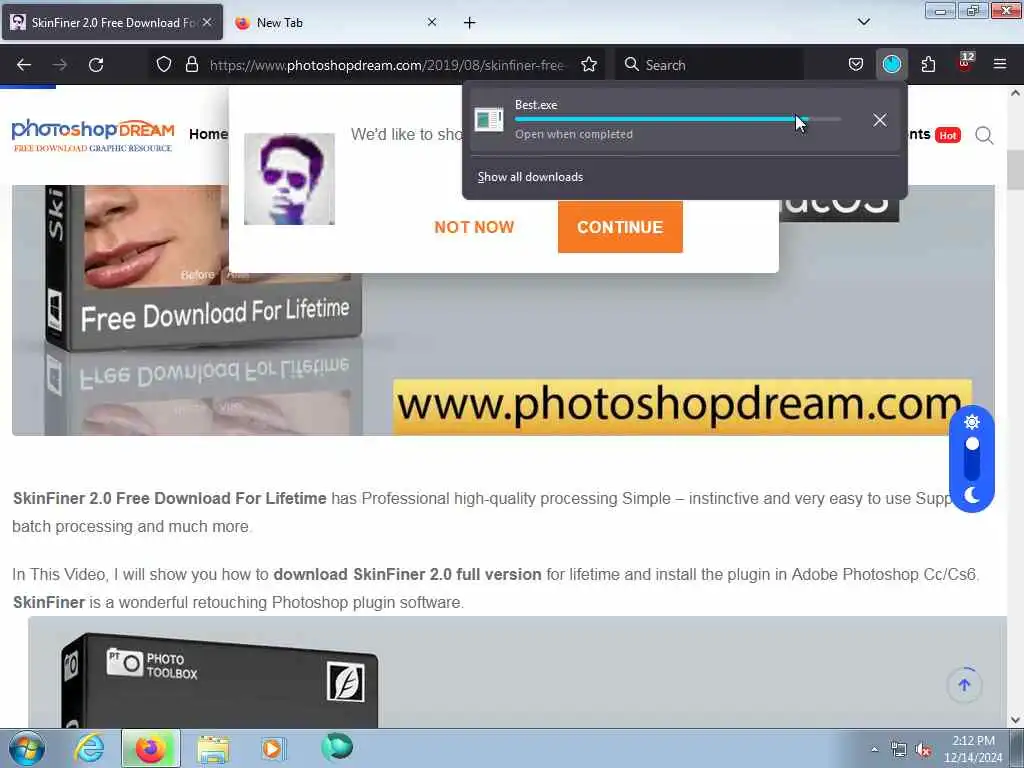
Task: Switch to the SkinFiner 2.0 tab
Action: point(112,22)
